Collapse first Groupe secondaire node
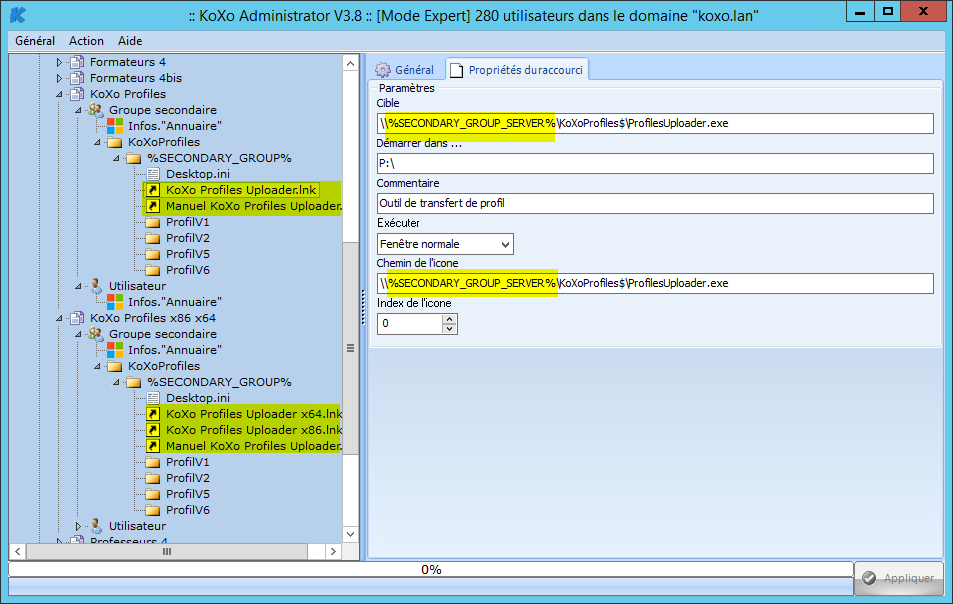Image resolution: width=953 pixels, height=604 pixels. pyautogui.click(x=78, y=110)
